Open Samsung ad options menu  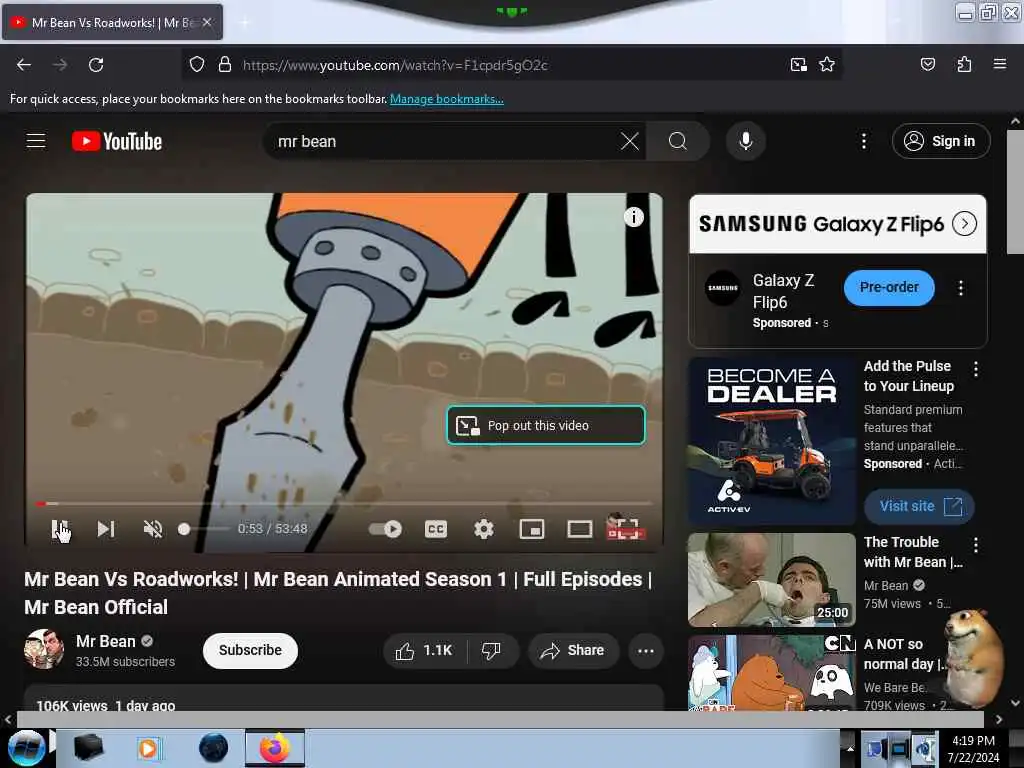pyautogui.click(x=961, y=288)
